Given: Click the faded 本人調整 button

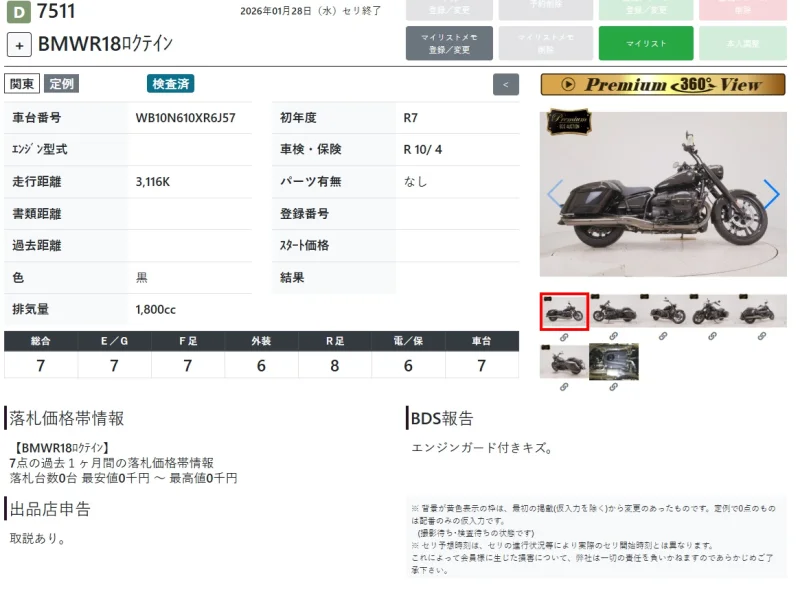Looking at the screenshot, I should coord(743,43).
